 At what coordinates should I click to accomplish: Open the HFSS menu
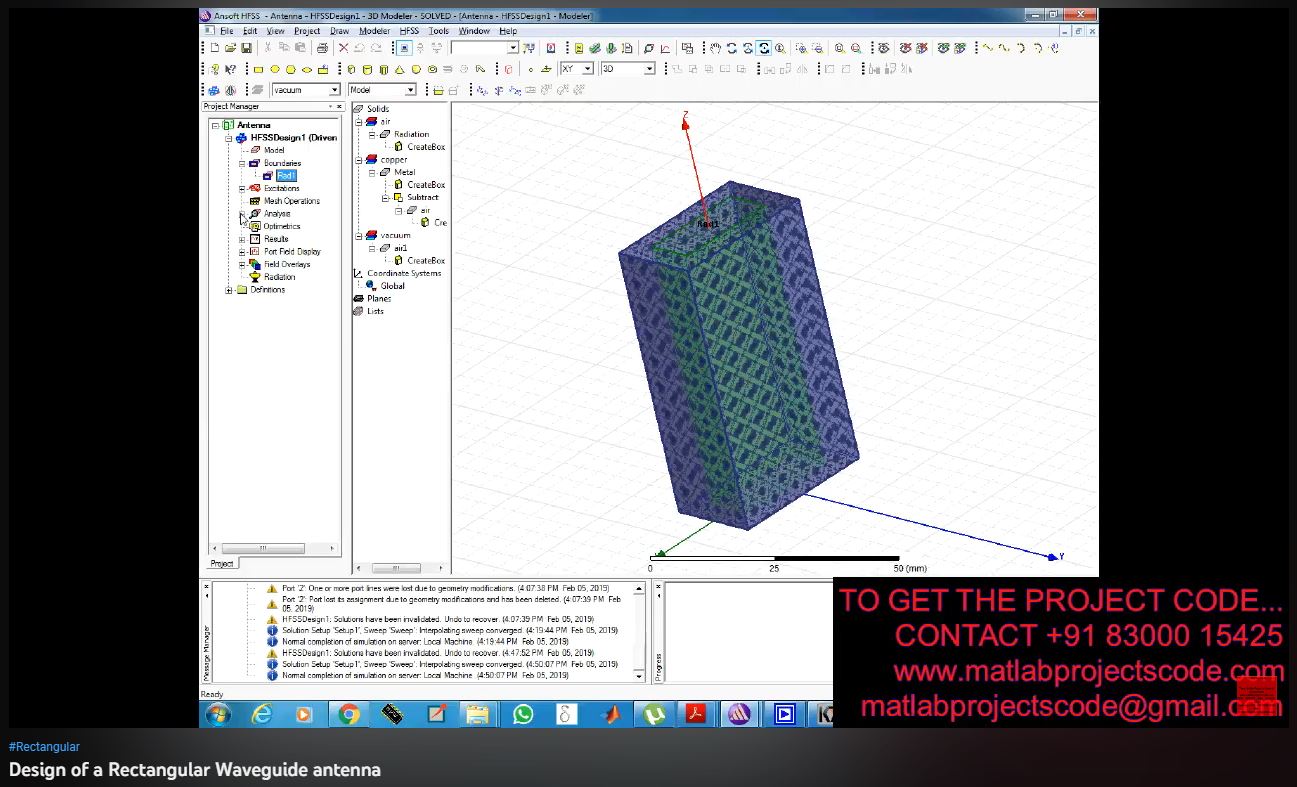point(409,31)
